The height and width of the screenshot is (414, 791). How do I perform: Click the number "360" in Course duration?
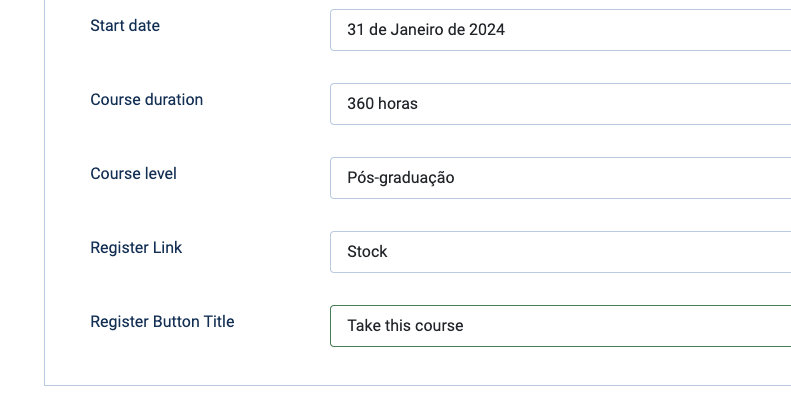(x=360, y=104)
